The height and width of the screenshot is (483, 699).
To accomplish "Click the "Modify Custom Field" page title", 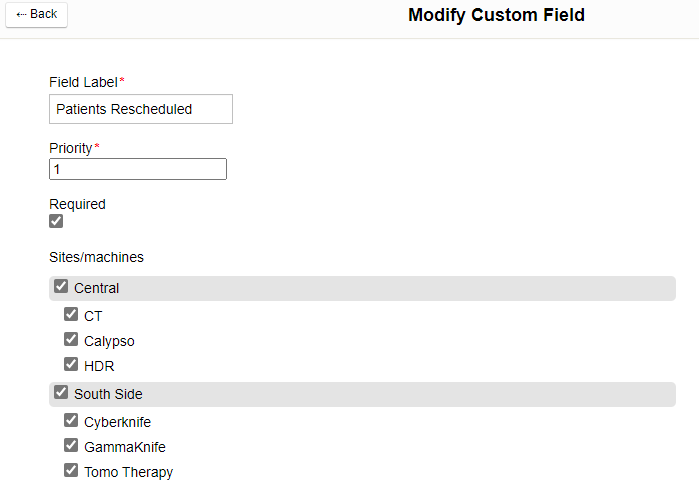I will coord(496,15).
